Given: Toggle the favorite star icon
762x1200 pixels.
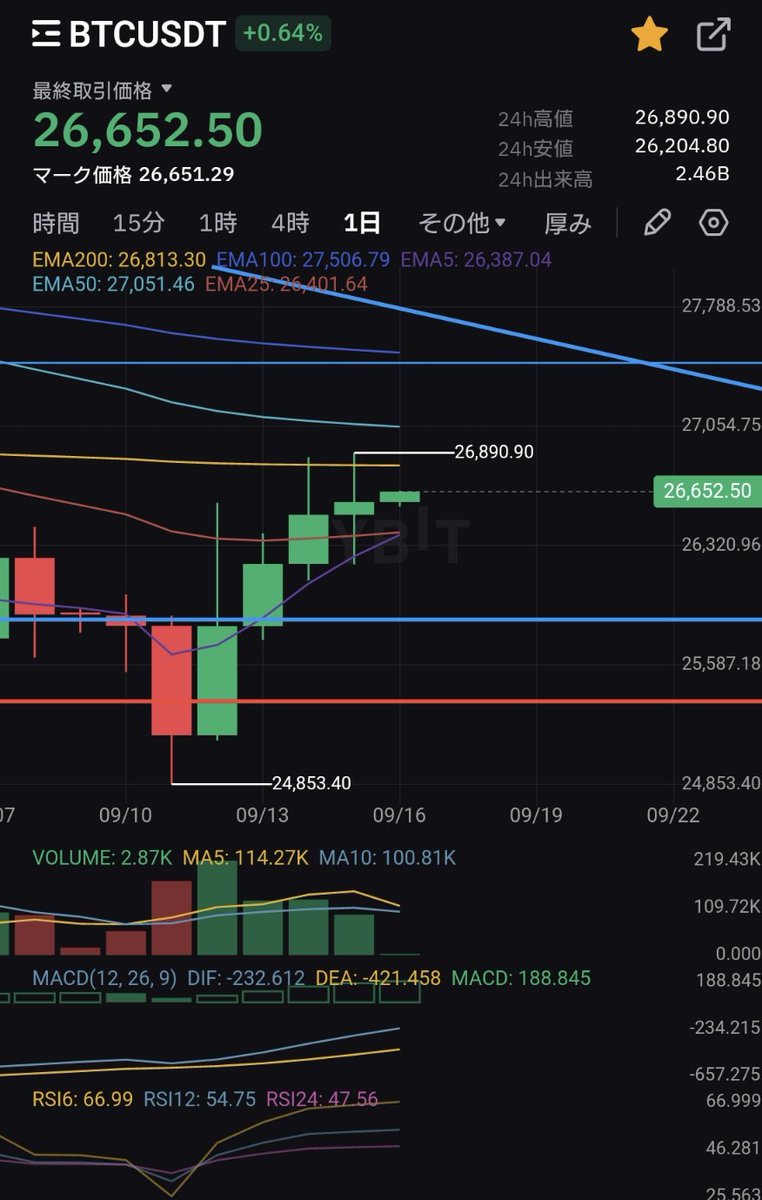Looking at the screenshot, I should point(649,35).
